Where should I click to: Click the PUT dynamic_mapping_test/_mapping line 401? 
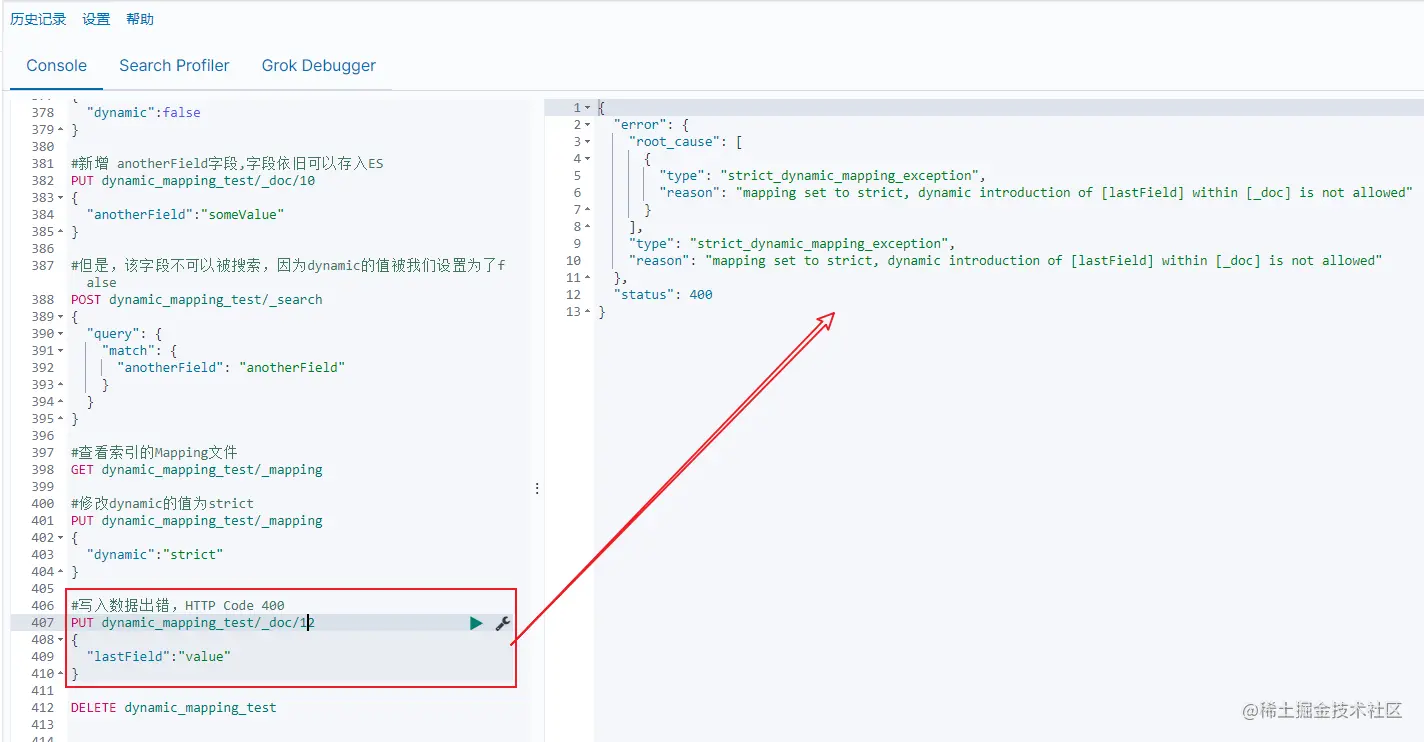click(197, 521)
